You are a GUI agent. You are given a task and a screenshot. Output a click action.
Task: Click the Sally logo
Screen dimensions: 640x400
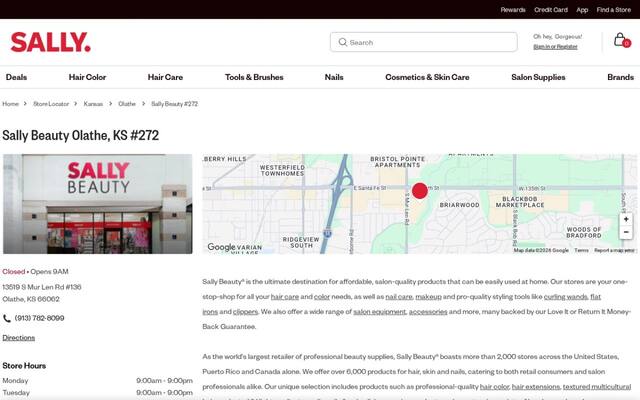pos(51,42)
